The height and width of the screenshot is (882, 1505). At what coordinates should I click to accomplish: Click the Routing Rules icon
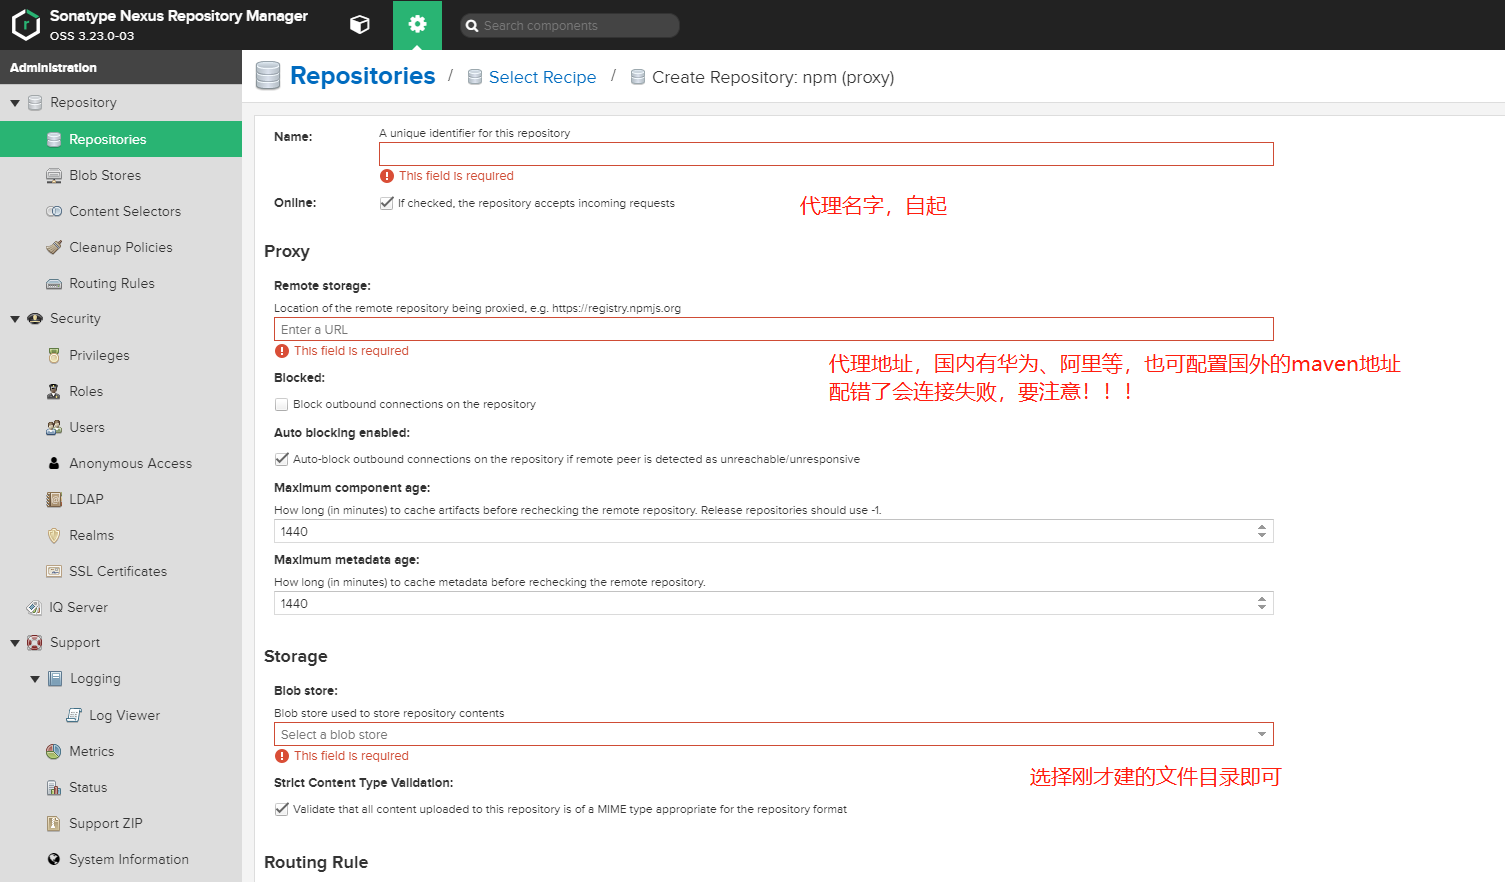pyautogui.click(x=54, y=283)
